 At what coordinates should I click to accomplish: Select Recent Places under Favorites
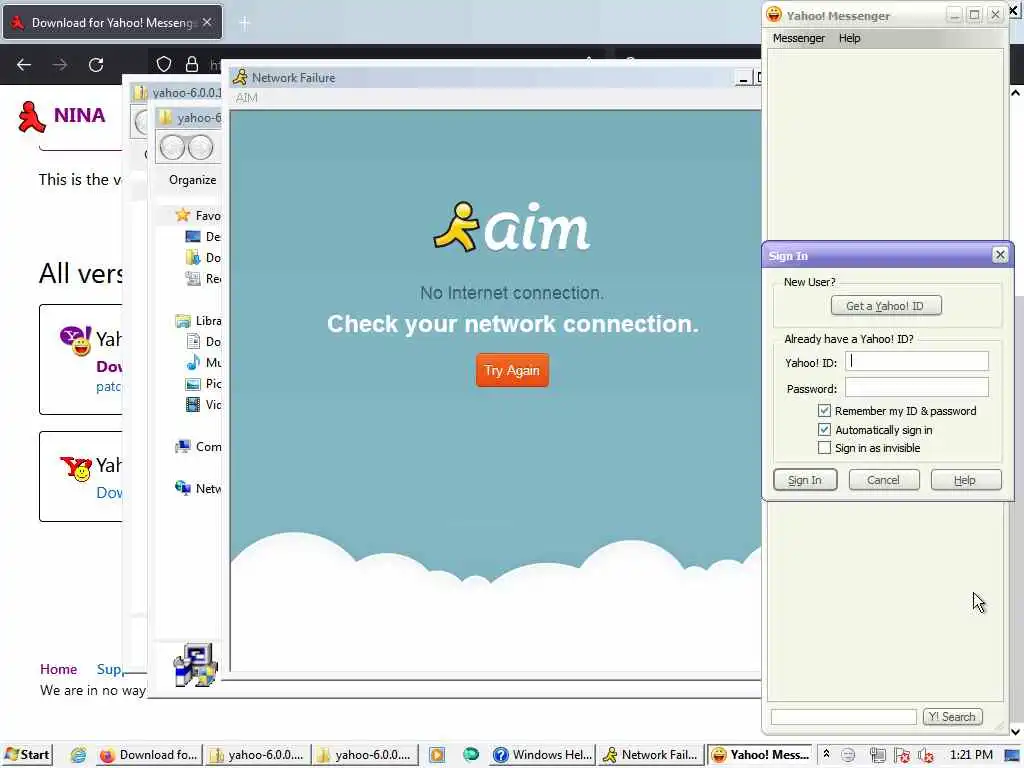pyautogui.click(x=203, y=278)
